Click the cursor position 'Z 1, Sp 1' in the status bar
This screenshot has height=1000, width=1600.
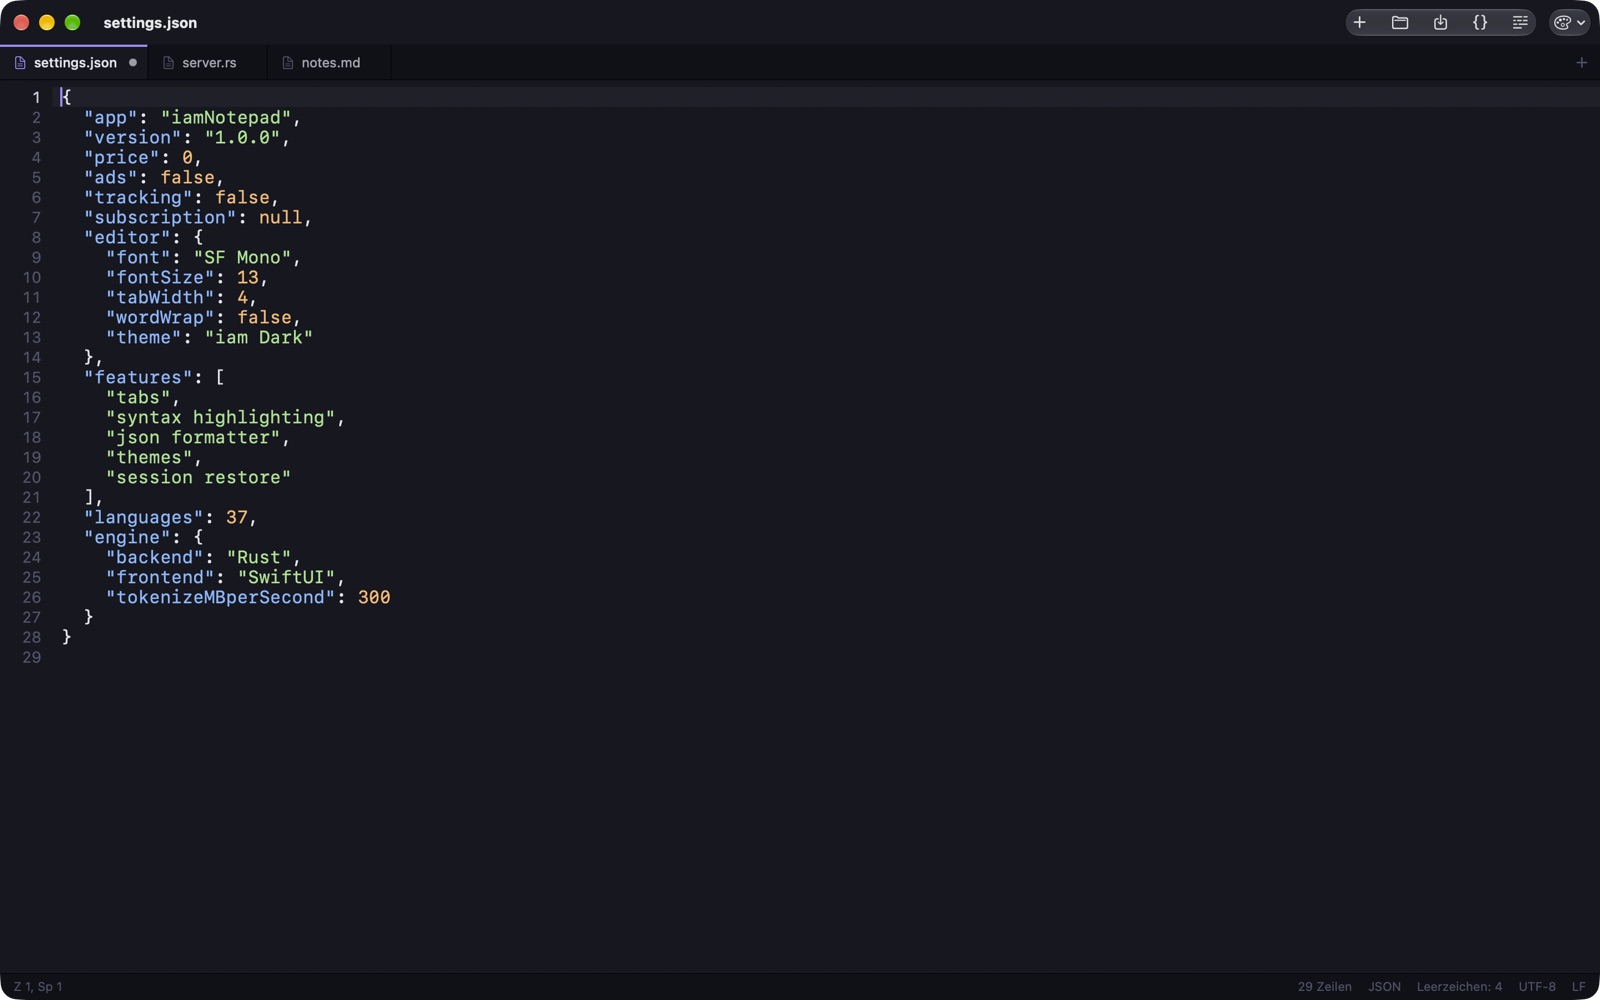pyautogui.click(x=38, y=987)
